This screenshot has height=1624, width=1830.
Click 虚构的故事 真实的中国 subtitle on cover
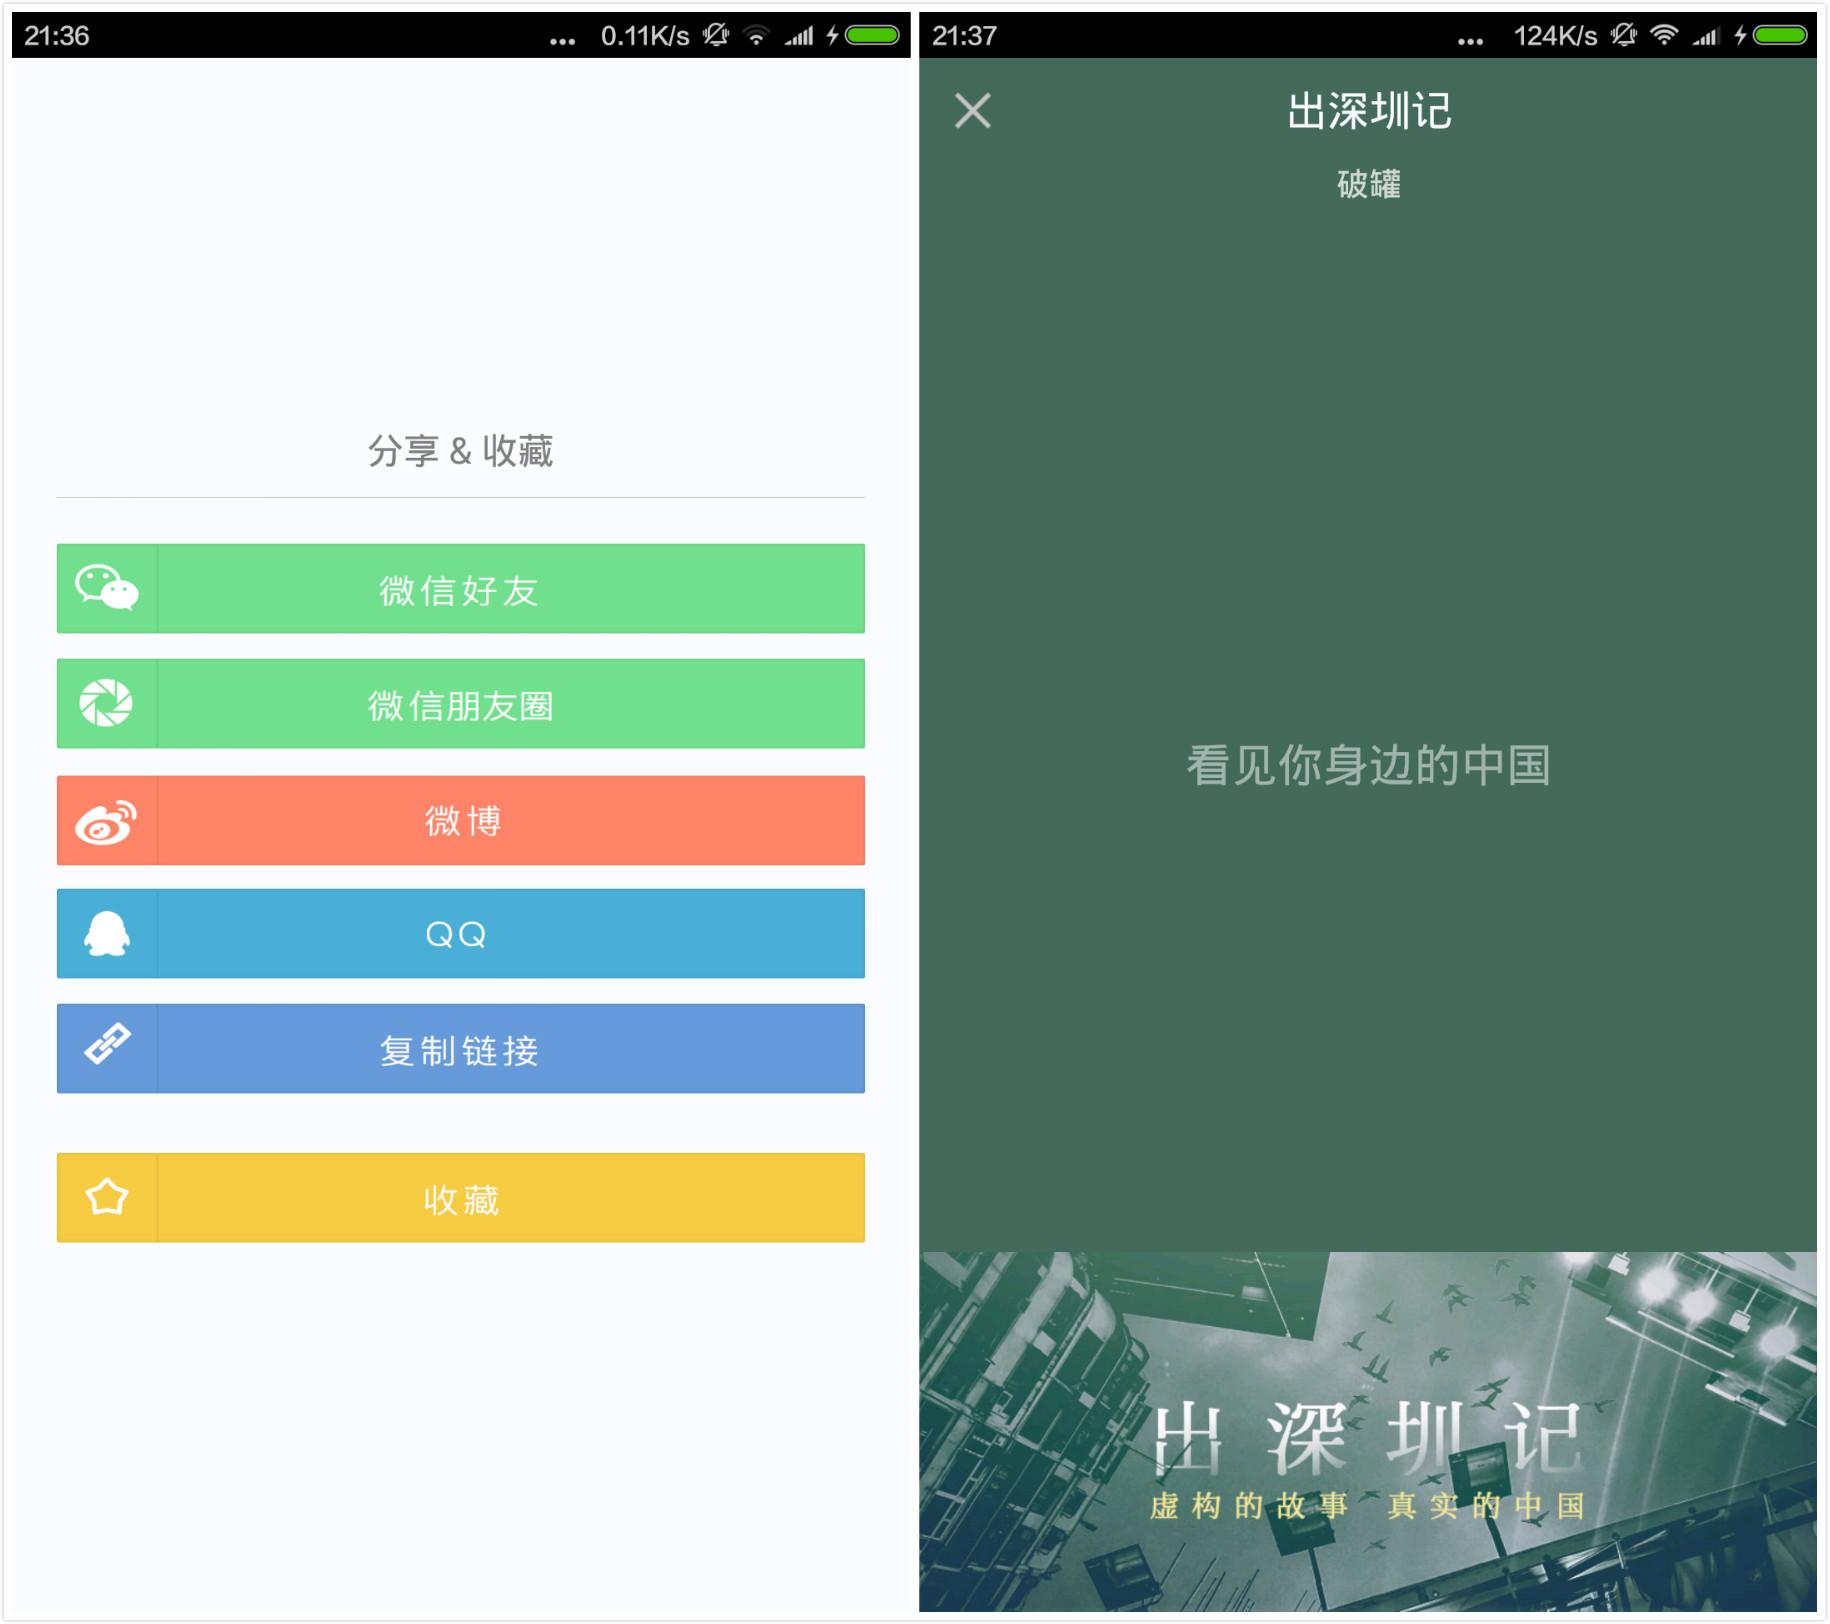pyautogui.click(x=1368, y=1506)
